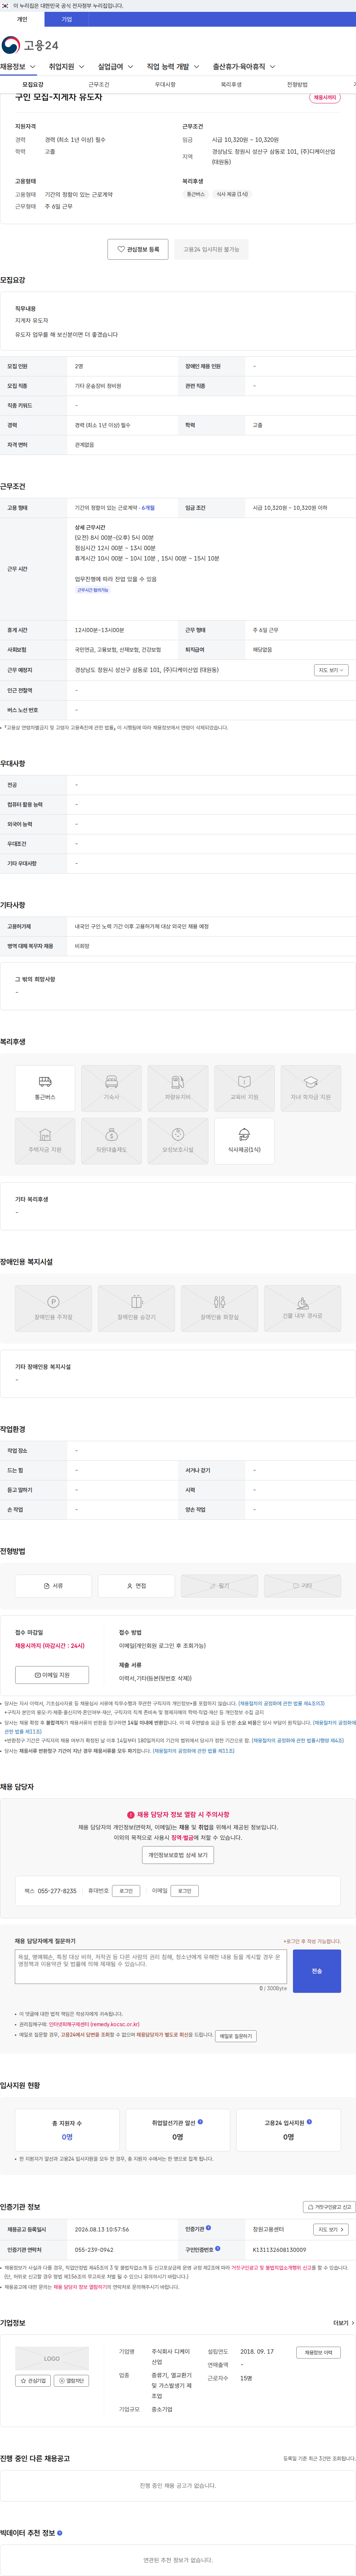
Task: Expand 지도 보기 beside 근무 예정지
Action: (331, 670)
